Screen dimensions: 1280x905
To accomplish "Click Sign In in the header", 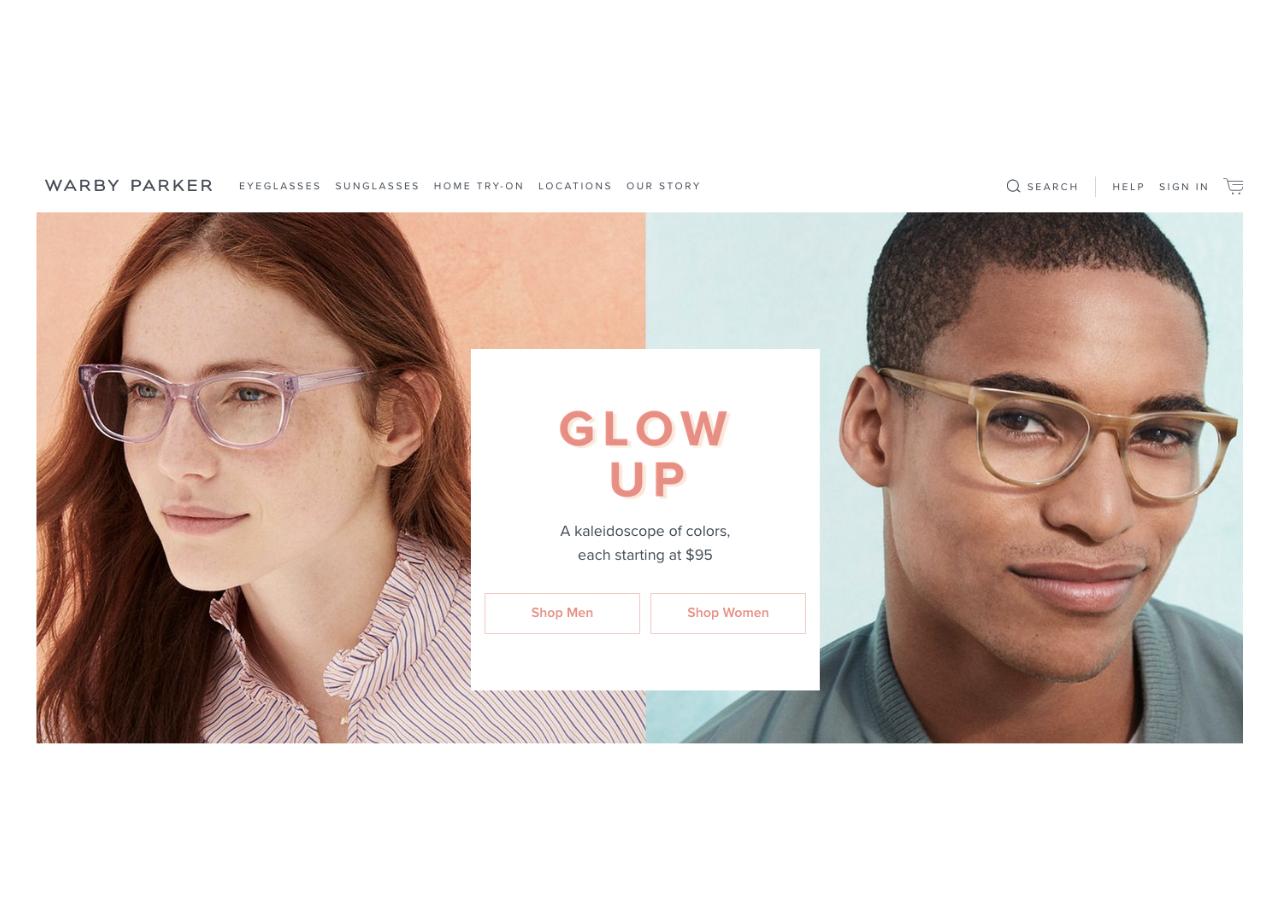I will coord(1184,187).
